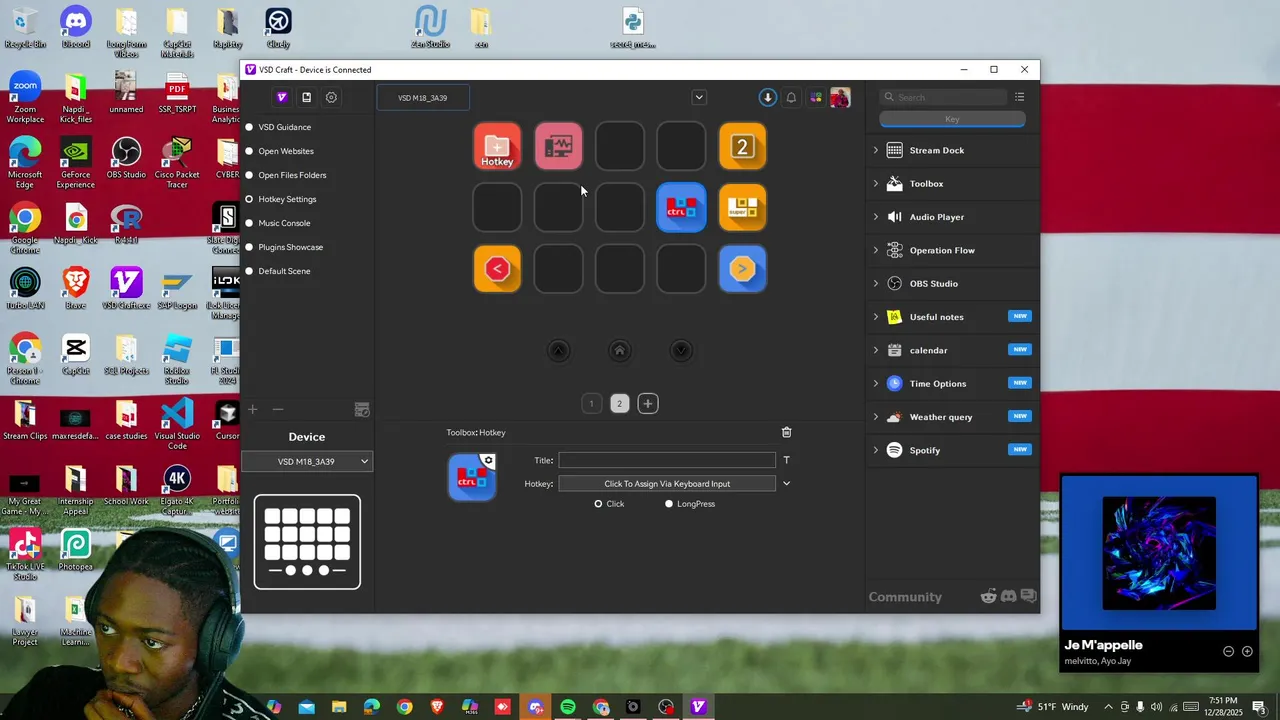The image size is (1280, 720).
Task: Open the Device VSD M18_3A39 dropdown
Action: coord(307,461)
